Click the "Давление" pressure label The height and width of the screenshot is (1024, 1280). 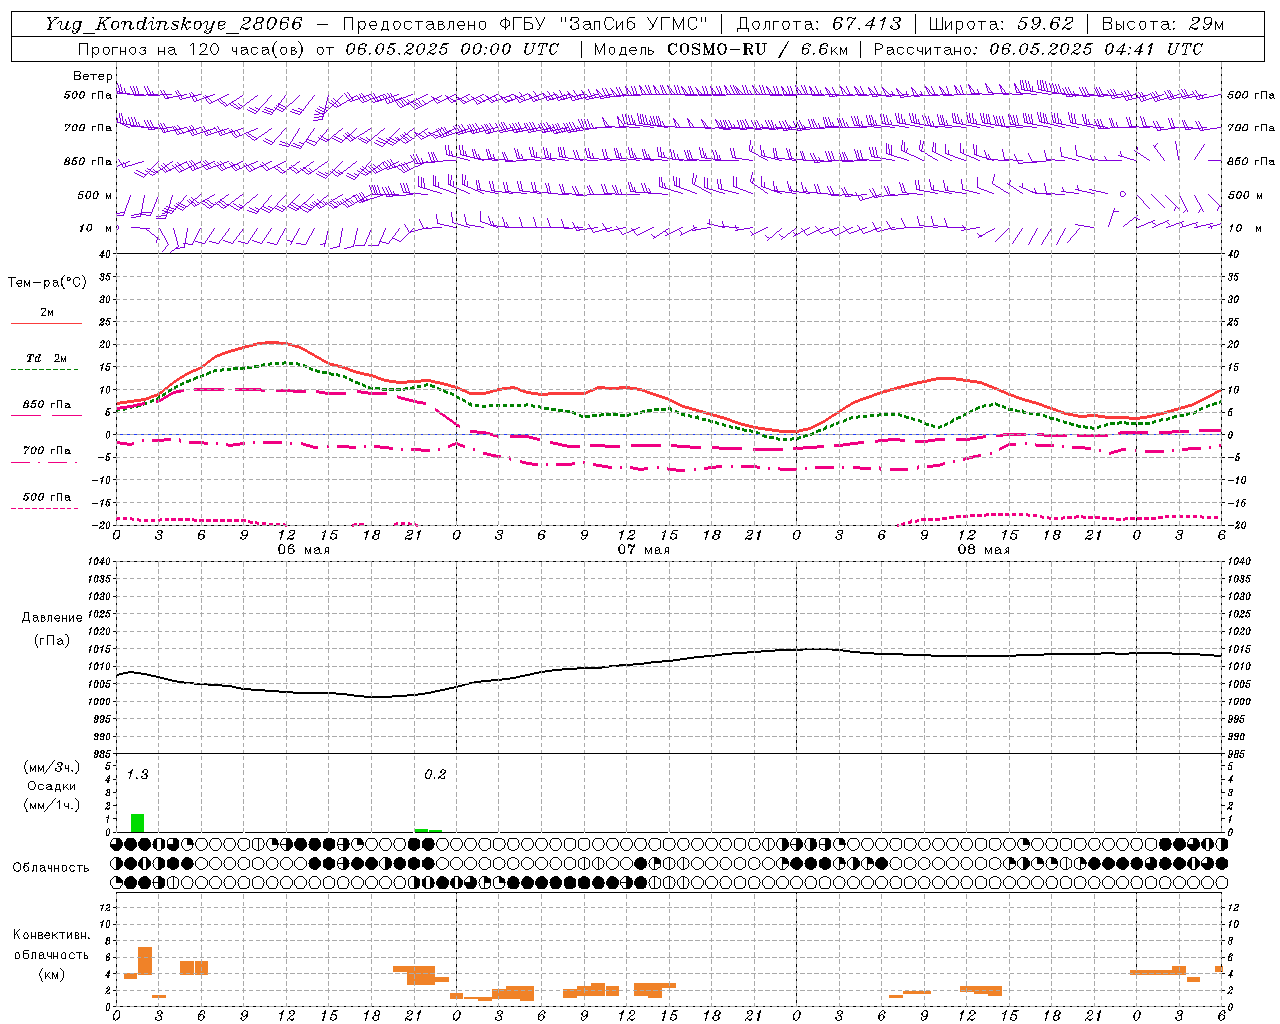[x=52, y=617]
